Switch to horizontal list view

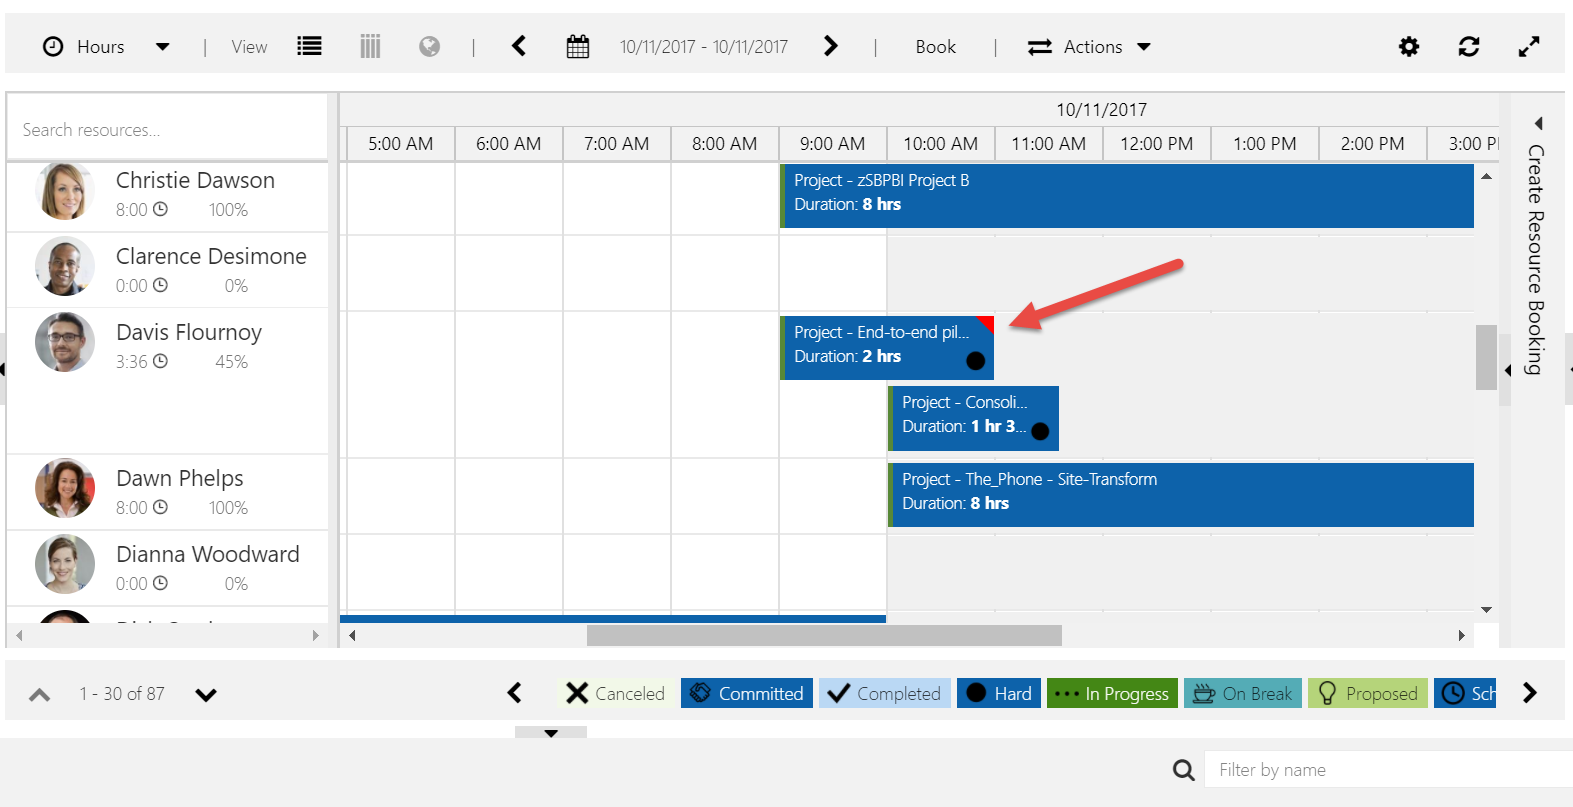310,46
